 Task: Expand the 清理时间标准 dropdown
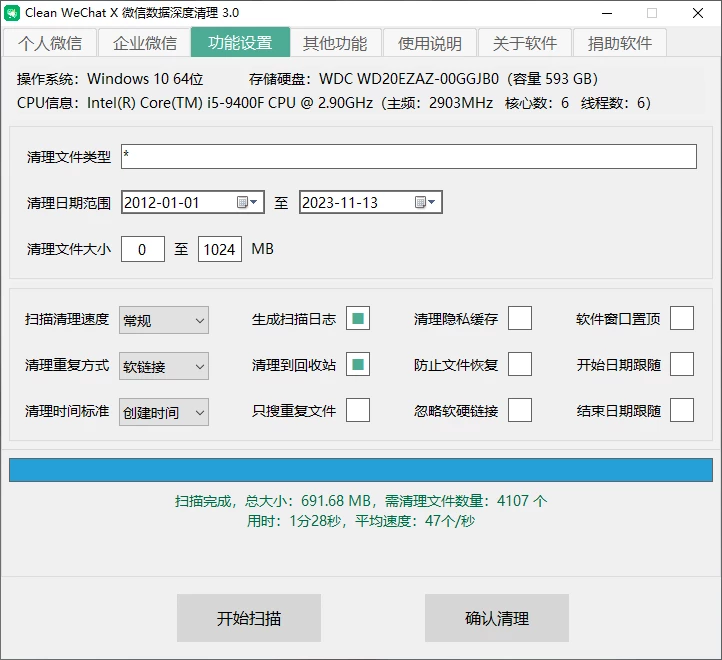point(164,412)
